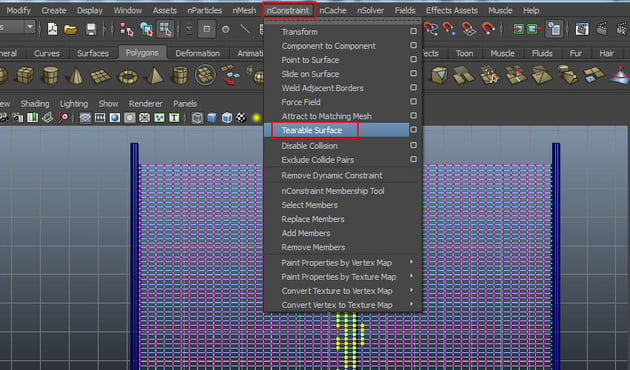This screenshot has width=630, height=370.
Task: Switch to the Polygons shelf tab
Action: (142, 53)
